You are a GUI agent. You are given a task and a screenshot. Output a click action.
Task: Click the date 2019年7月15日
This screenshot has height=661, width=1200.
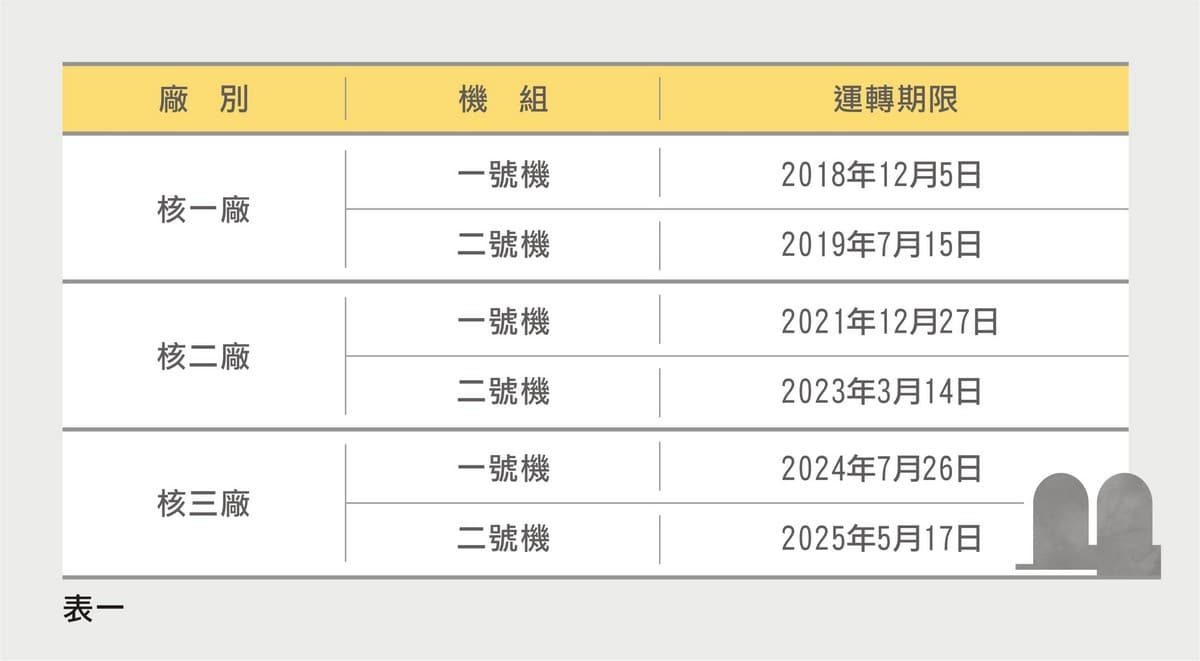click(x=881, y=245)
